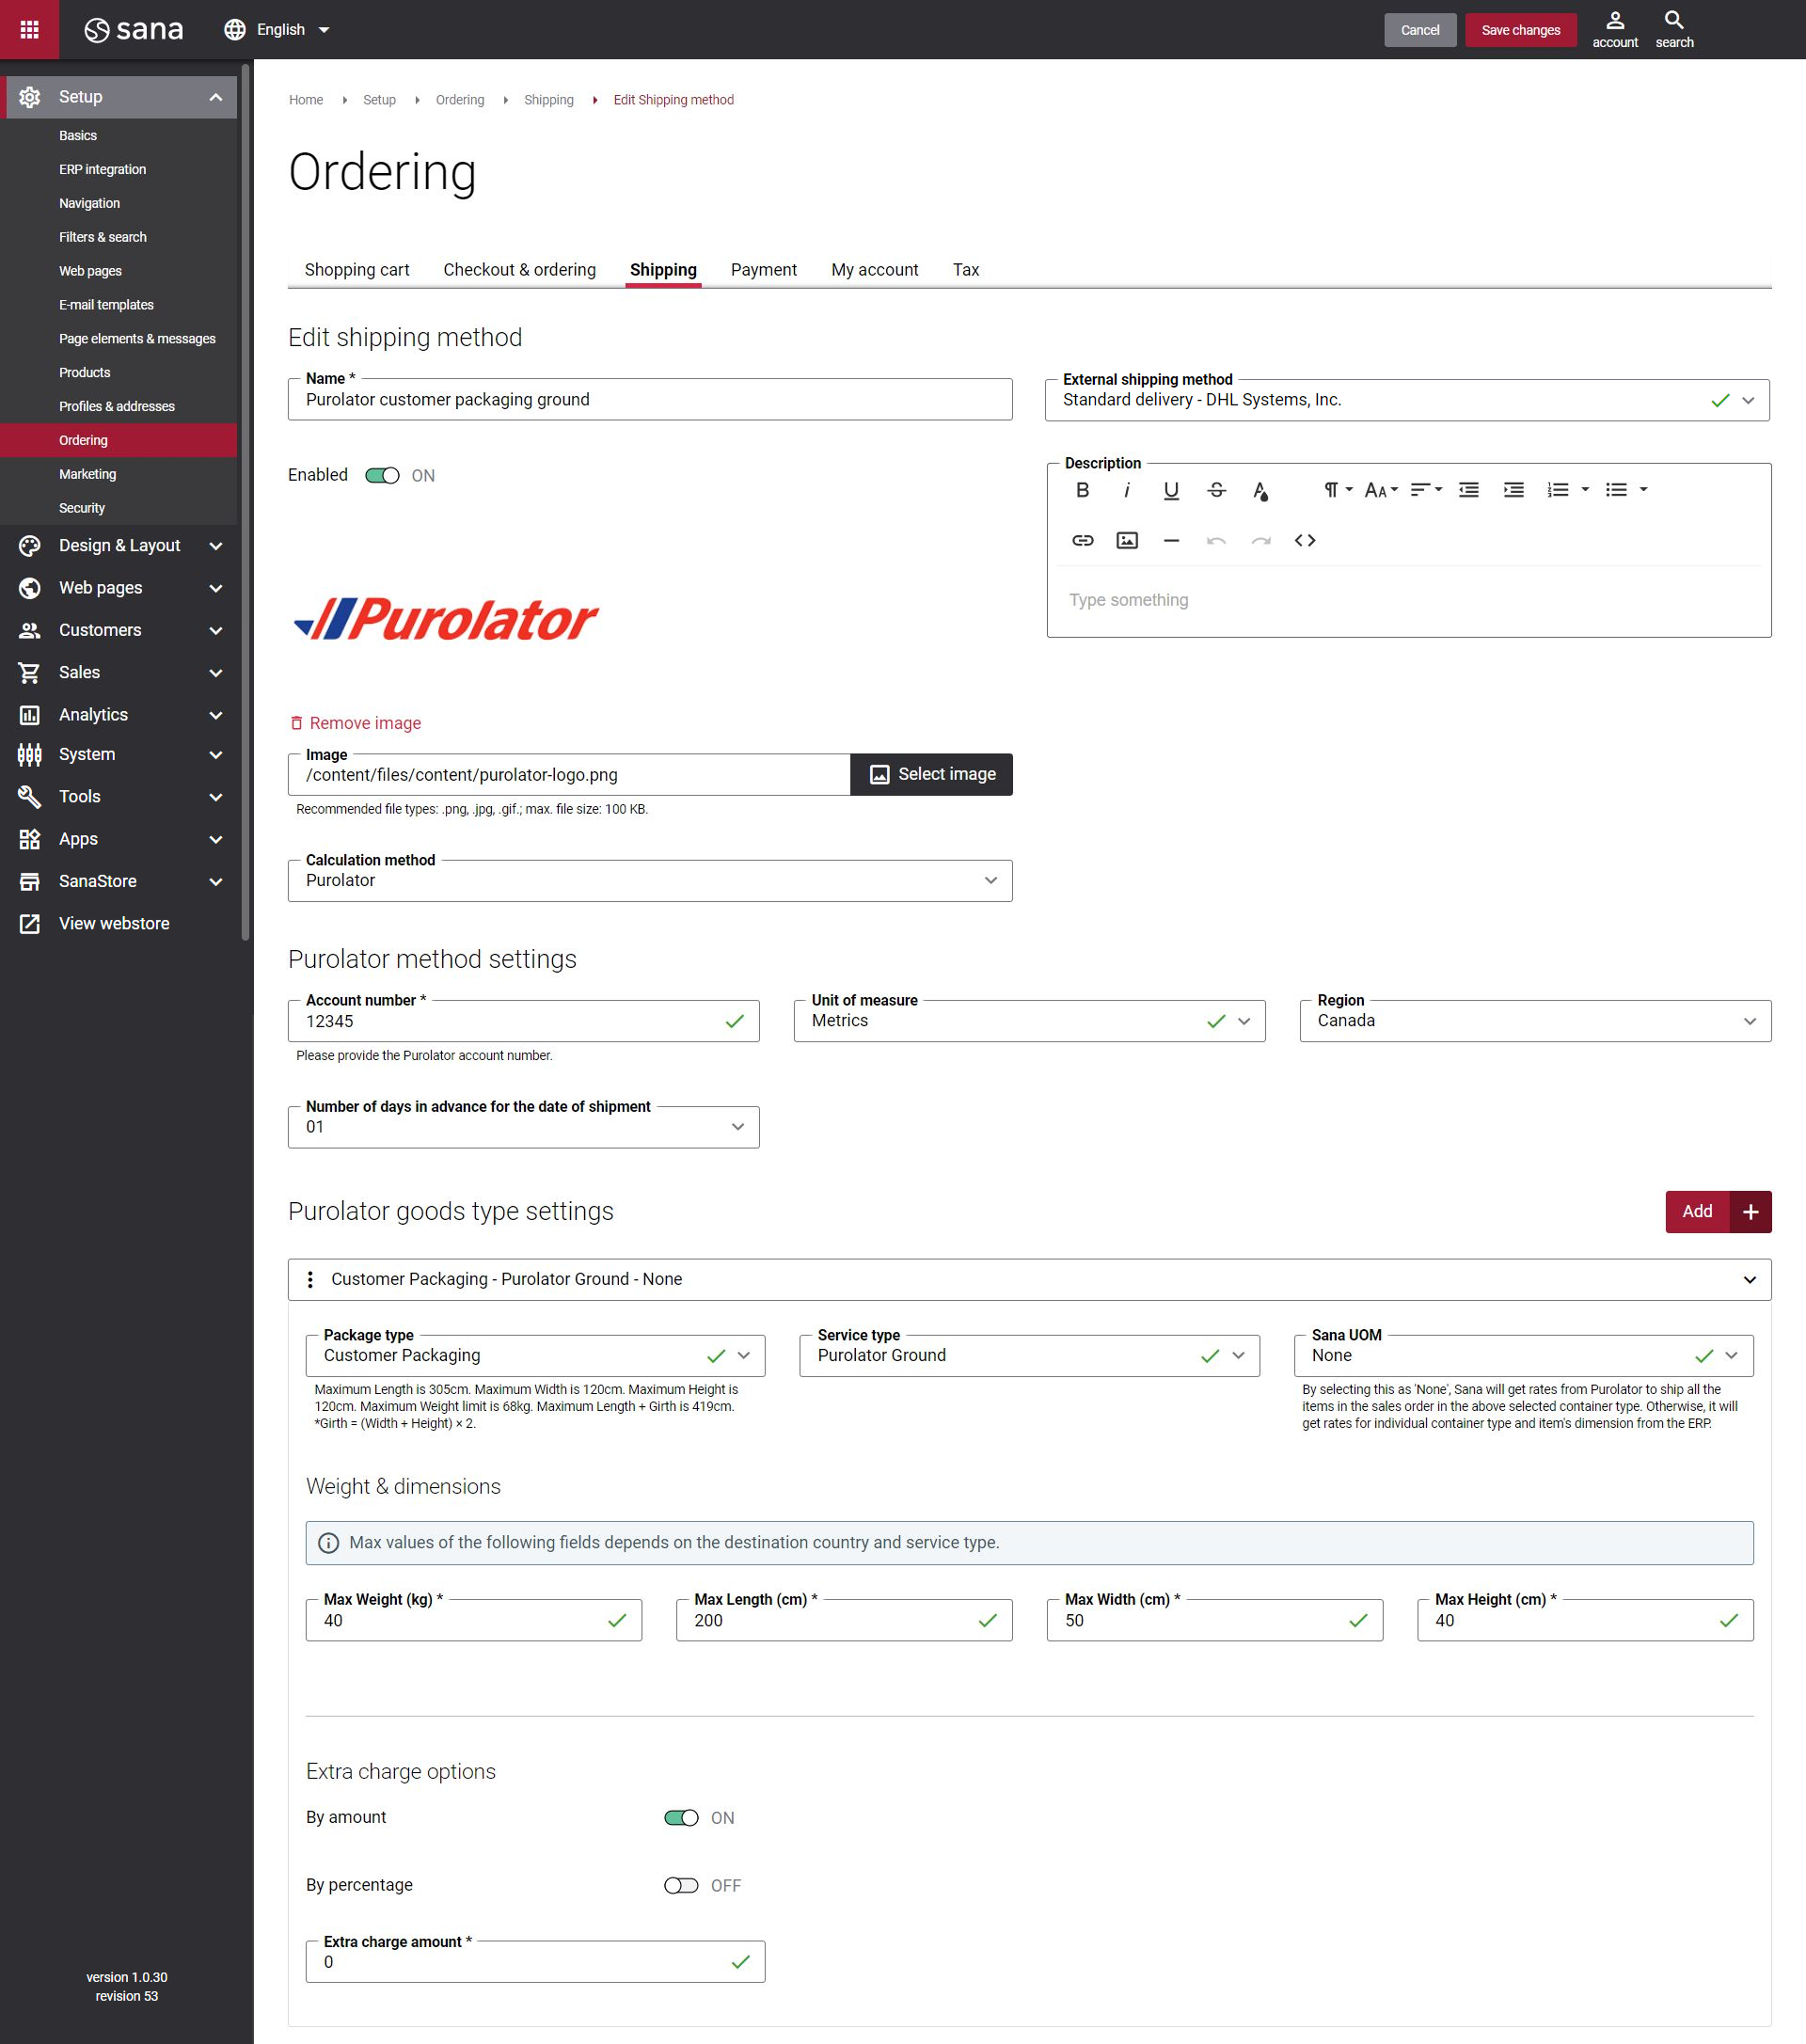
Task: Click Max Weight (kg) input field
Action: pos(473,1620)
